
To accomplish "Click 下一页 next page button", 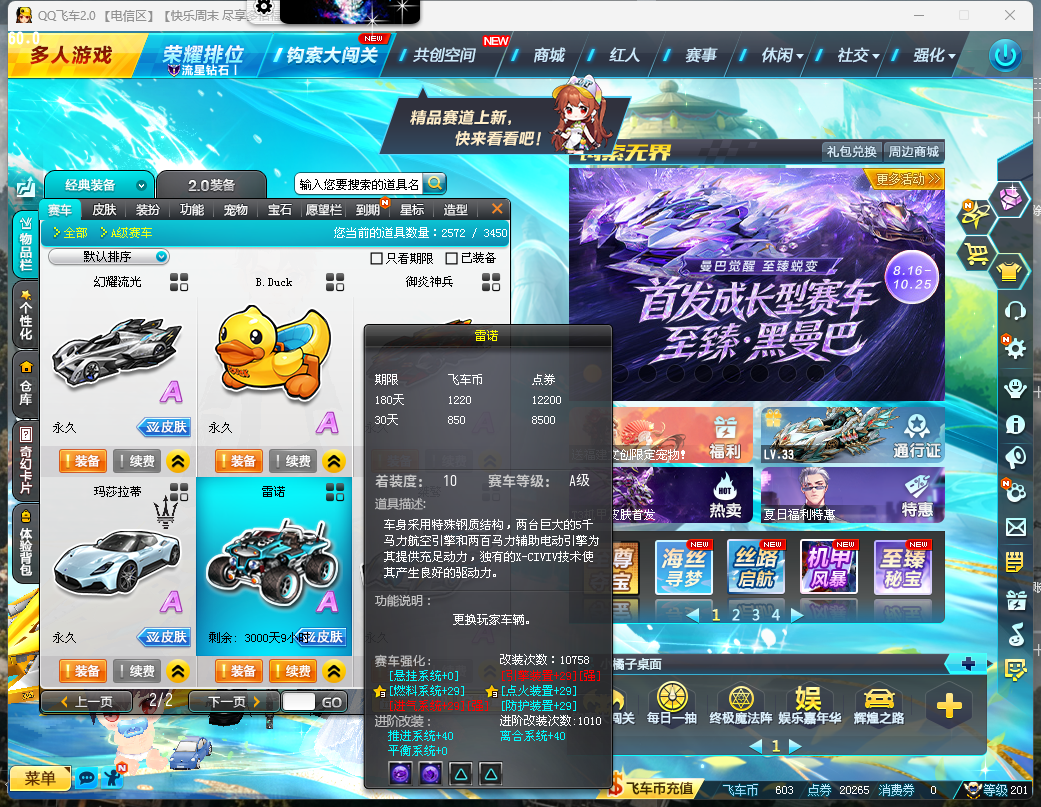I will click(233, 701).
